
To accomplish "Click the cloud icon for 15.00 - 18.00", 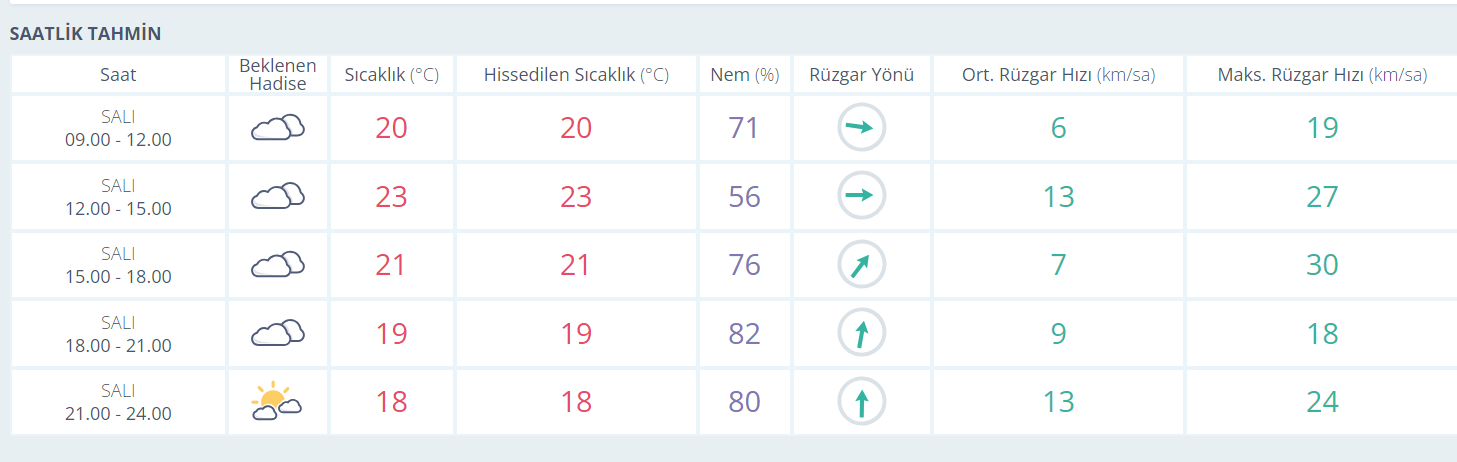I will click(277, 264).
